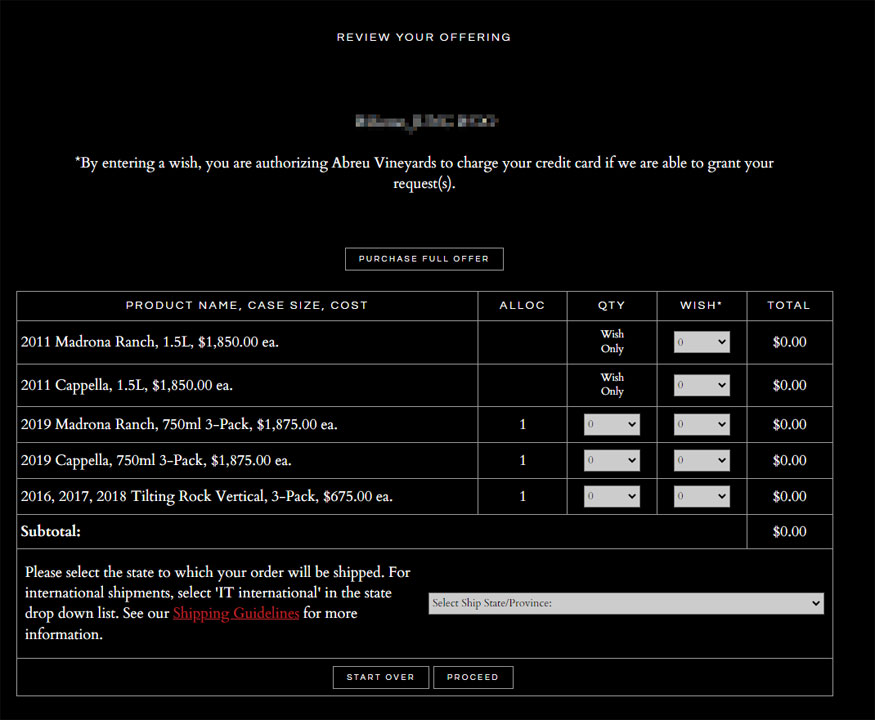Follow the Shipping Guidelines link
Image resolution: width=875 pixels, height=720 pixels.
[x=236, y=613]
